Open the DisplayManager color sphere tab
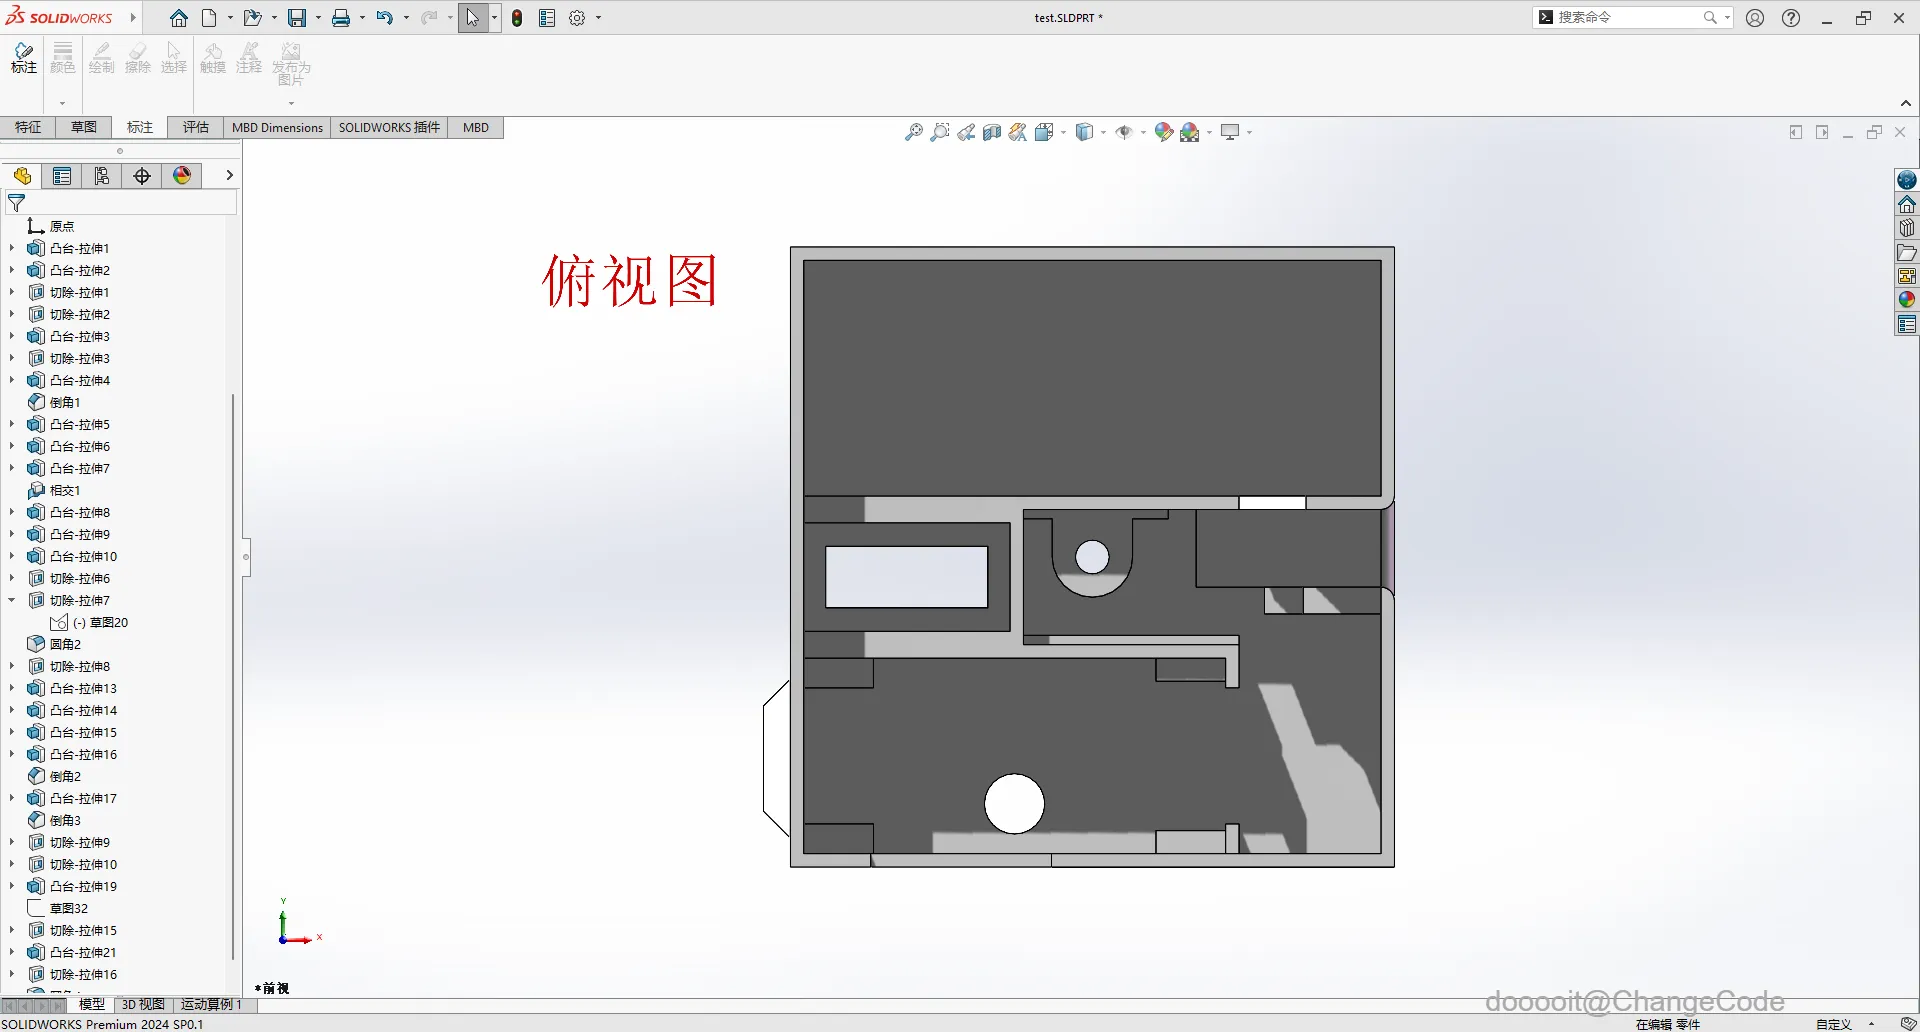Viewport: 1920px width, 1032px height. click(x=182, y=176)
